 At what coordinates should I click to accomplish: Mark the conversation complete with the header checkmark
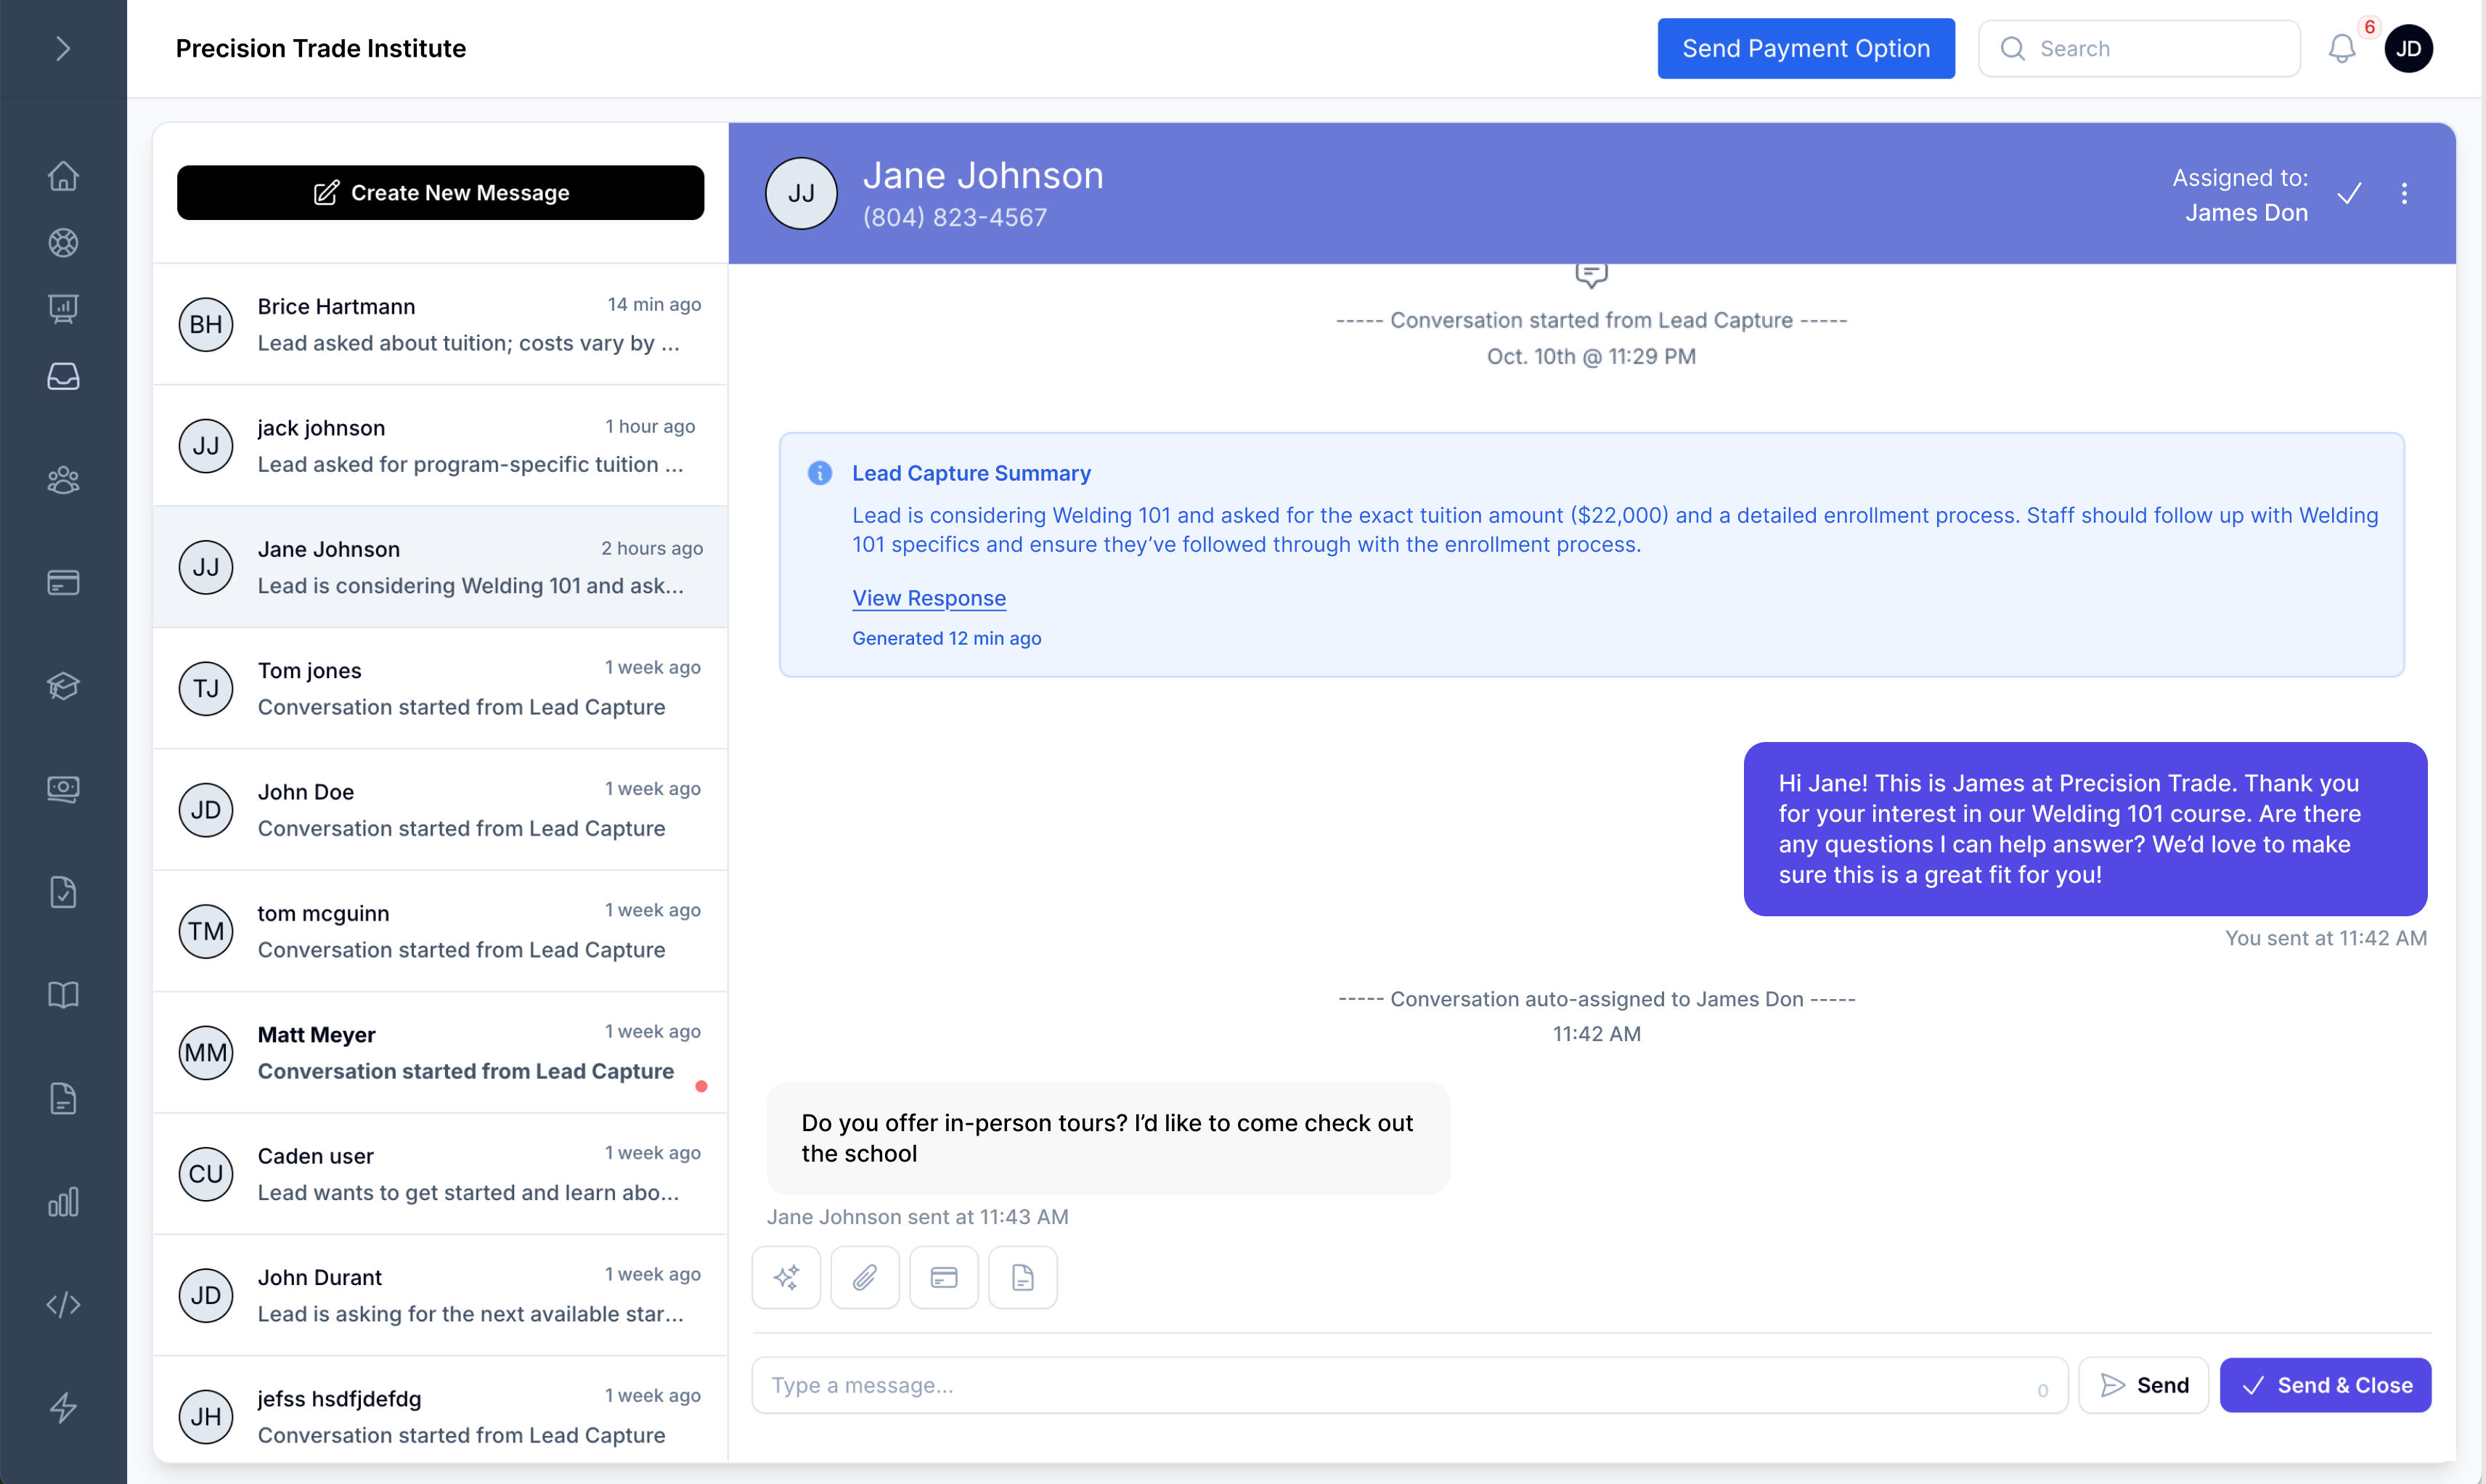pos(2349,194)
